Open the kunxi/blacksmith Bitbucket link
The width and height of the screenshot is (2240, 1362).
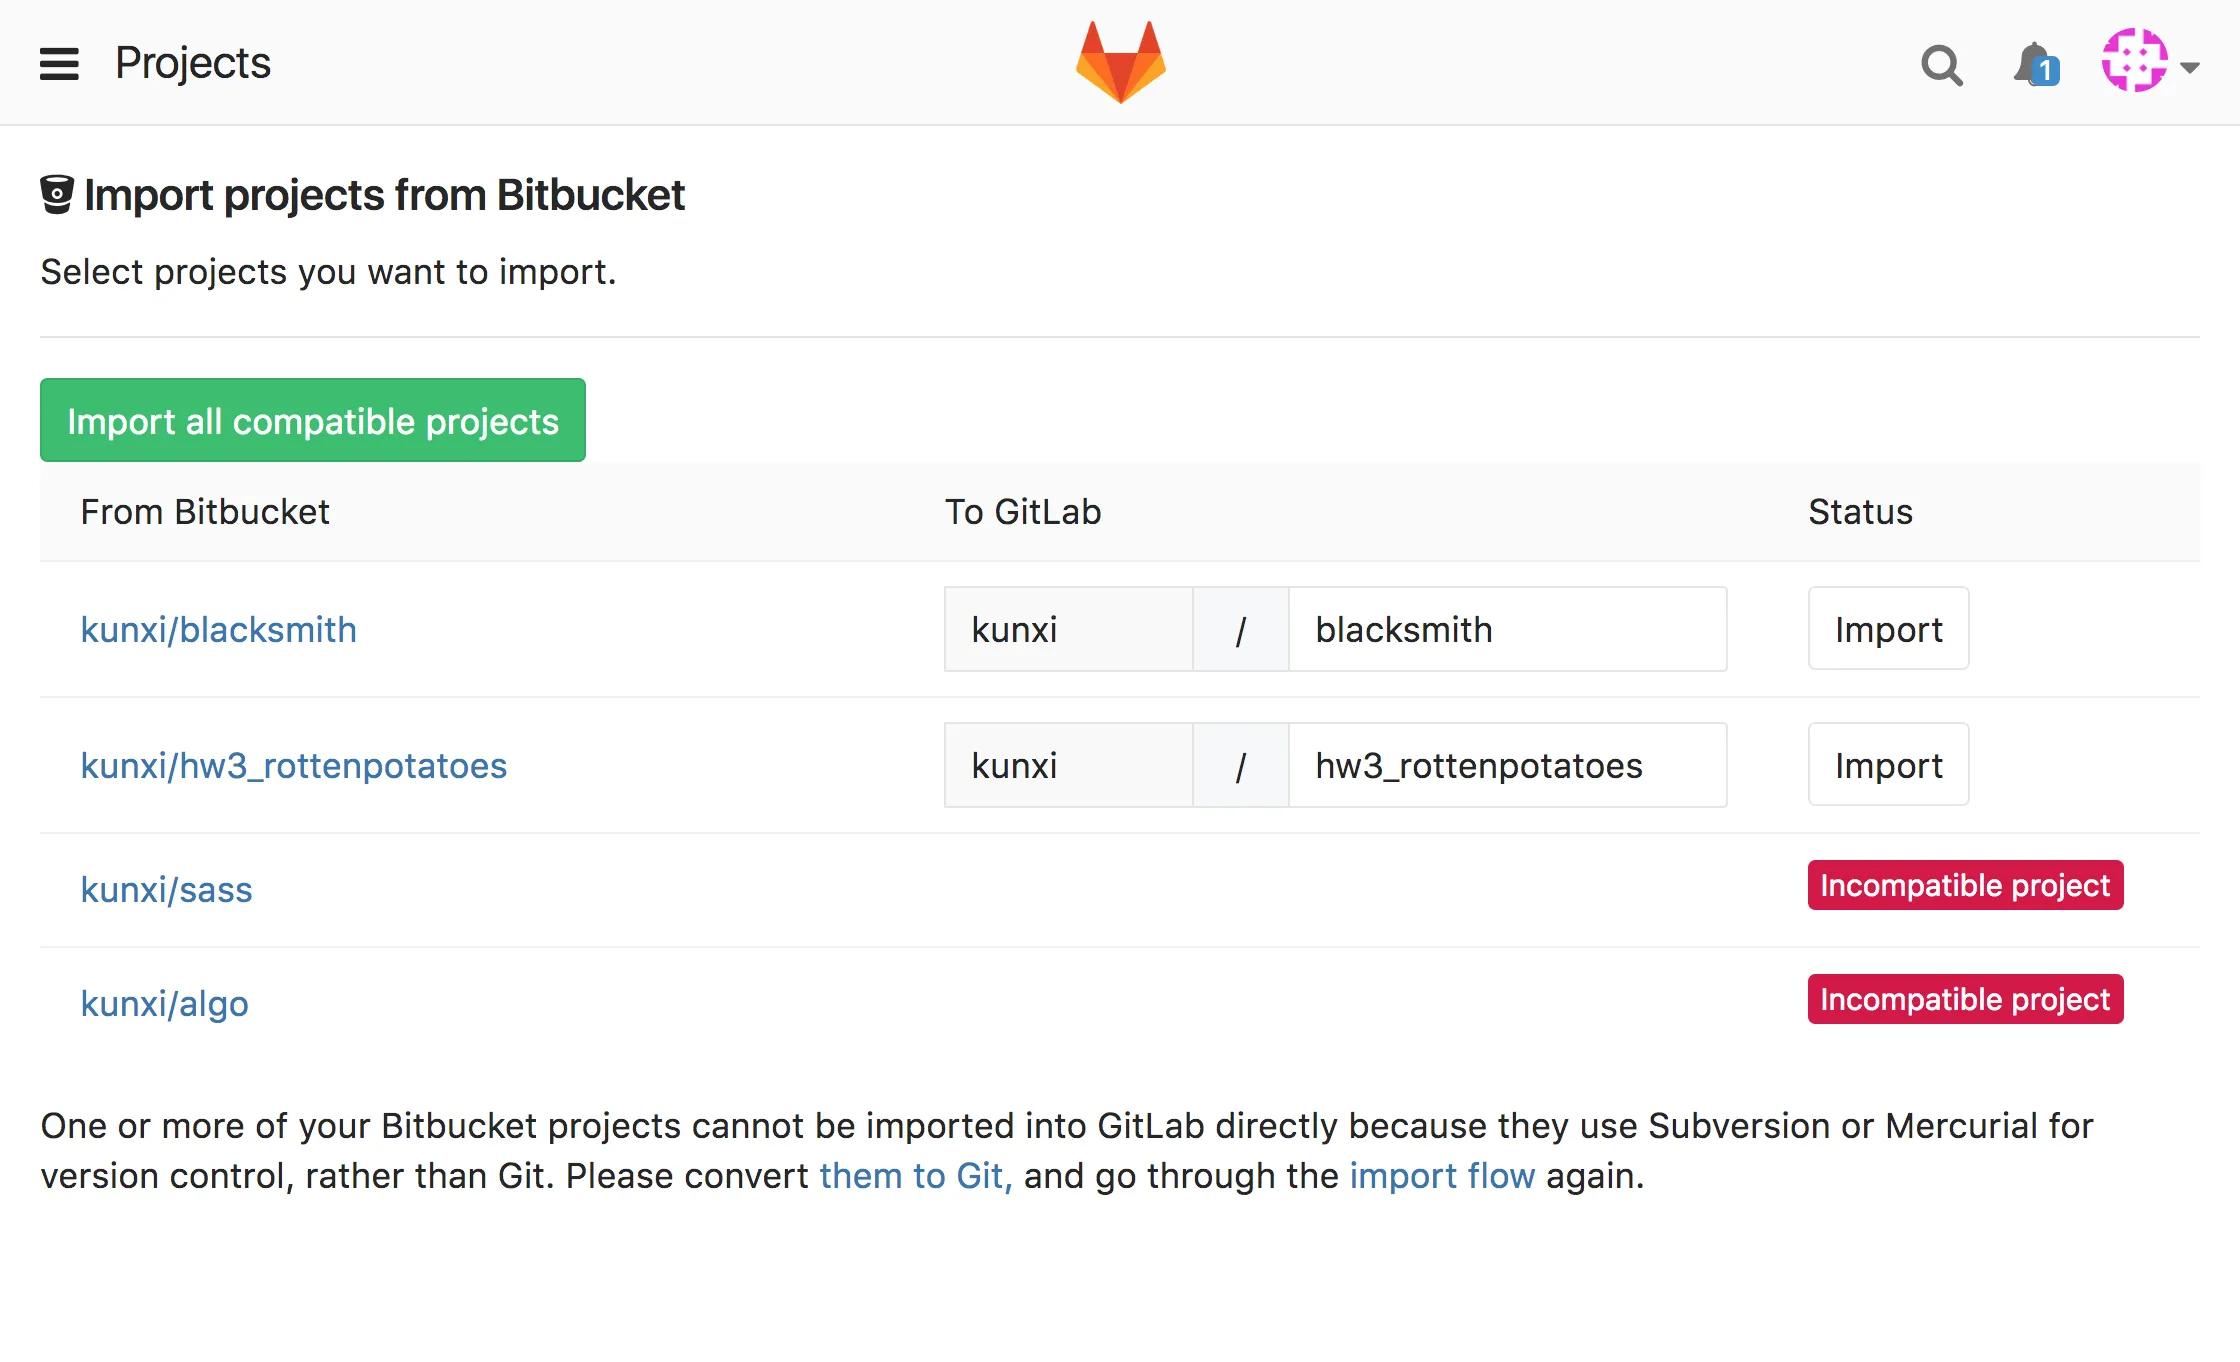click(x=218, y=630)
